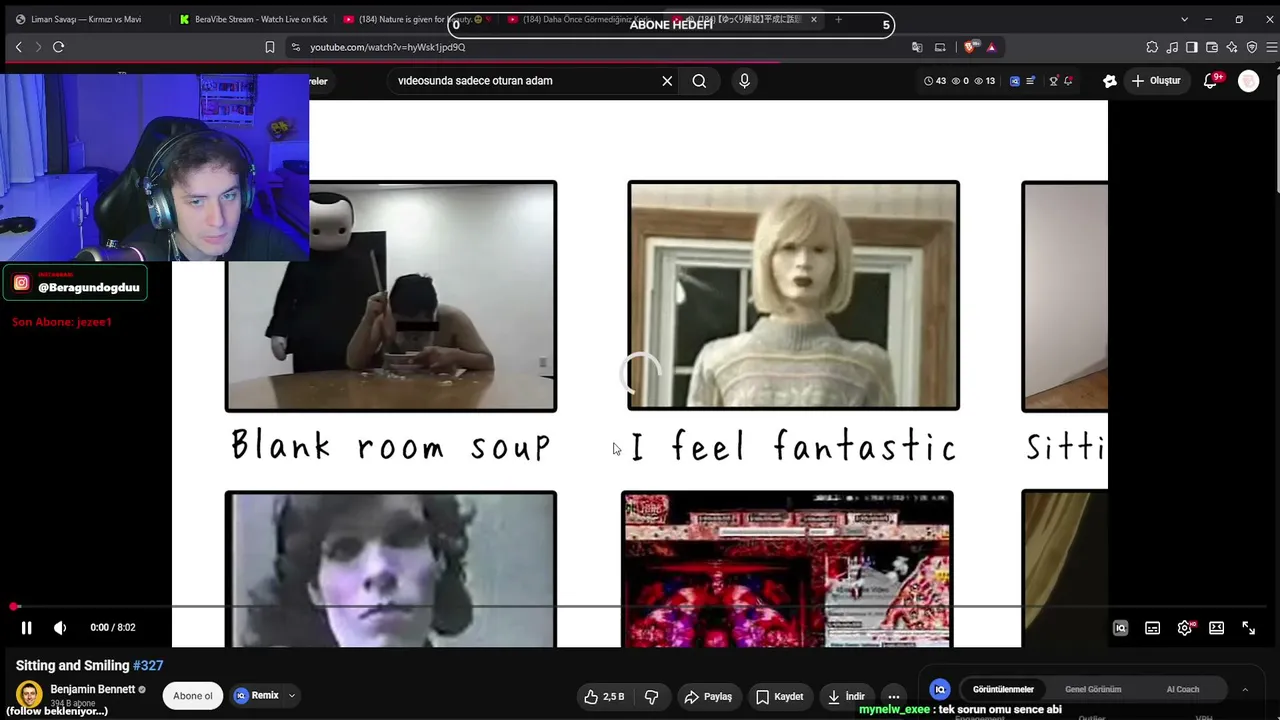Viewport: 1280px width, 720px height.
Task: Expand the Remix dropdown arrow
Action: (292, 696)
